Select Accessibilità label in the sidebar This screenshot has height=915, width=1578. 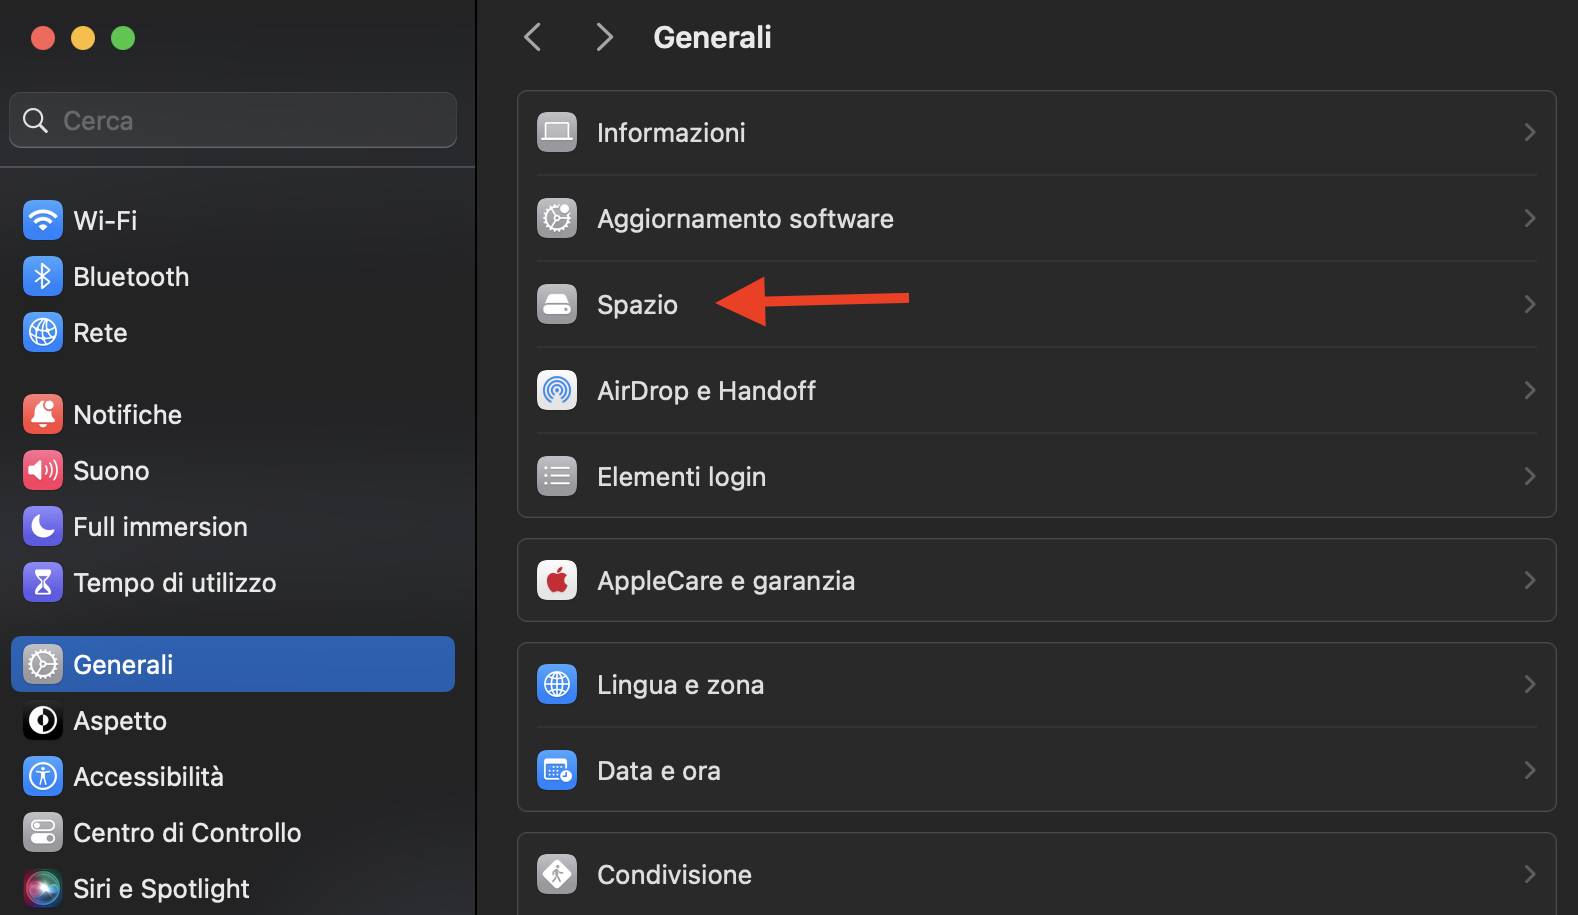[x=149, y=776]
